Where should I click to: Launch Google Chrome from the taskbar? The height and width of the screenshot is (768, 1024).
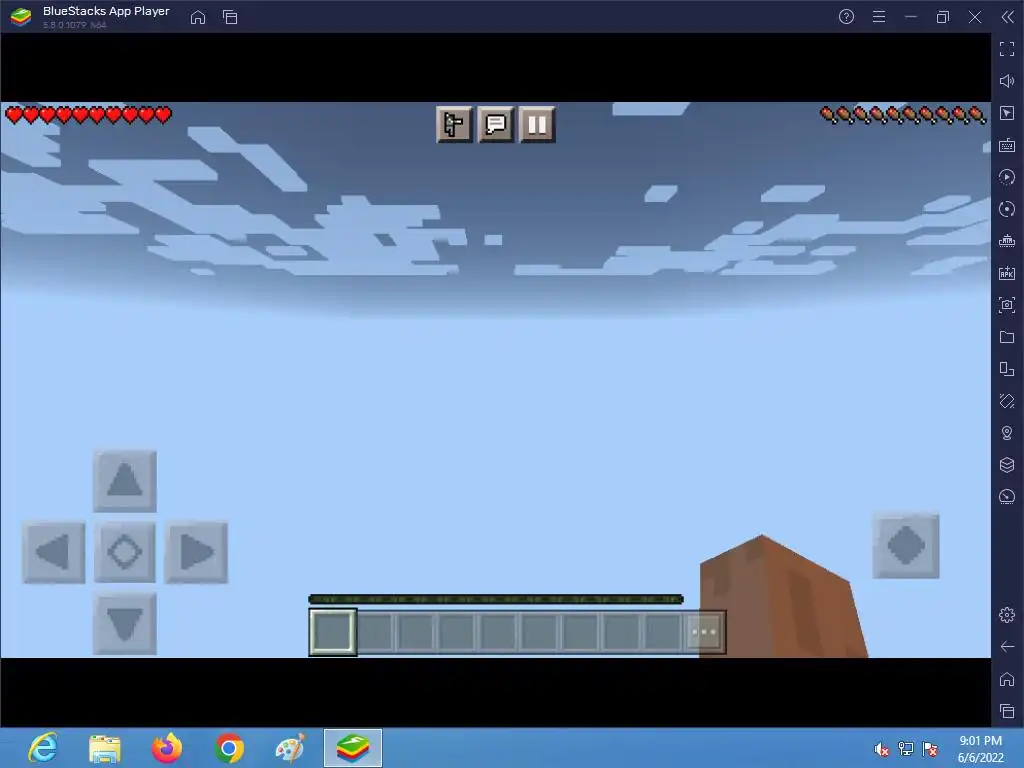229,748
